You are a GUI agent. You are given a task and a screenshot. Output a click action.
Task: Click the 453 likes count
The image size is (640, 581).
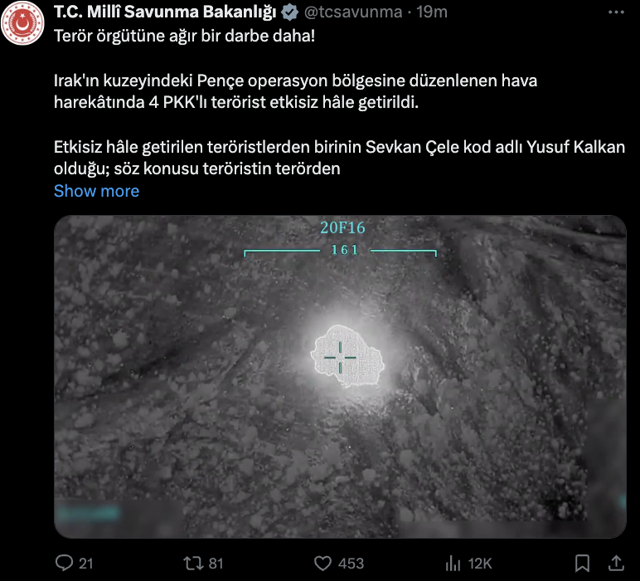(351, 563)
